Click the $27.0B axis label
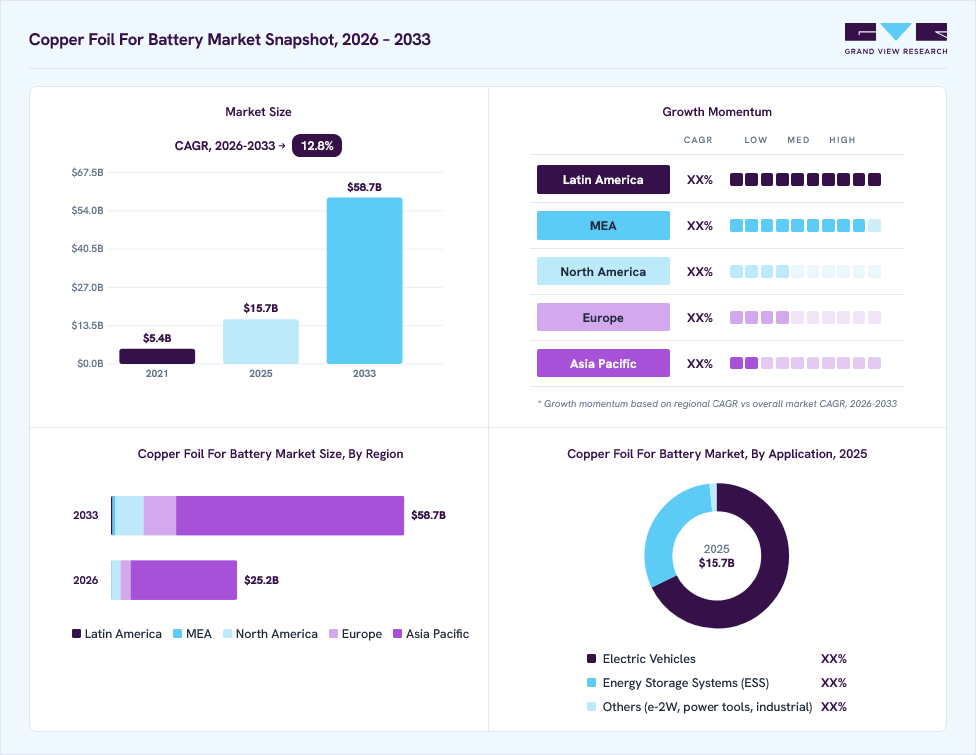Screen dimensions: 976x755 click(x=88, y=288)
